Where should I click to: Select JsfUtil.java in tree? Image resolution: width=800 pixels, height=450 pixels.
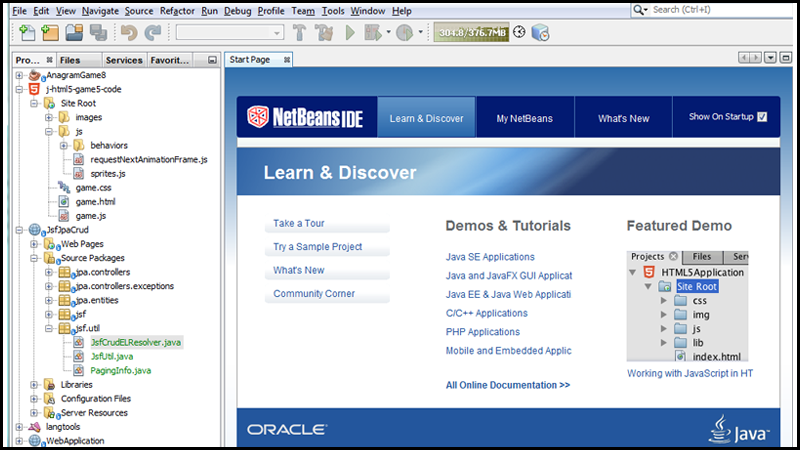pos(112,356)
